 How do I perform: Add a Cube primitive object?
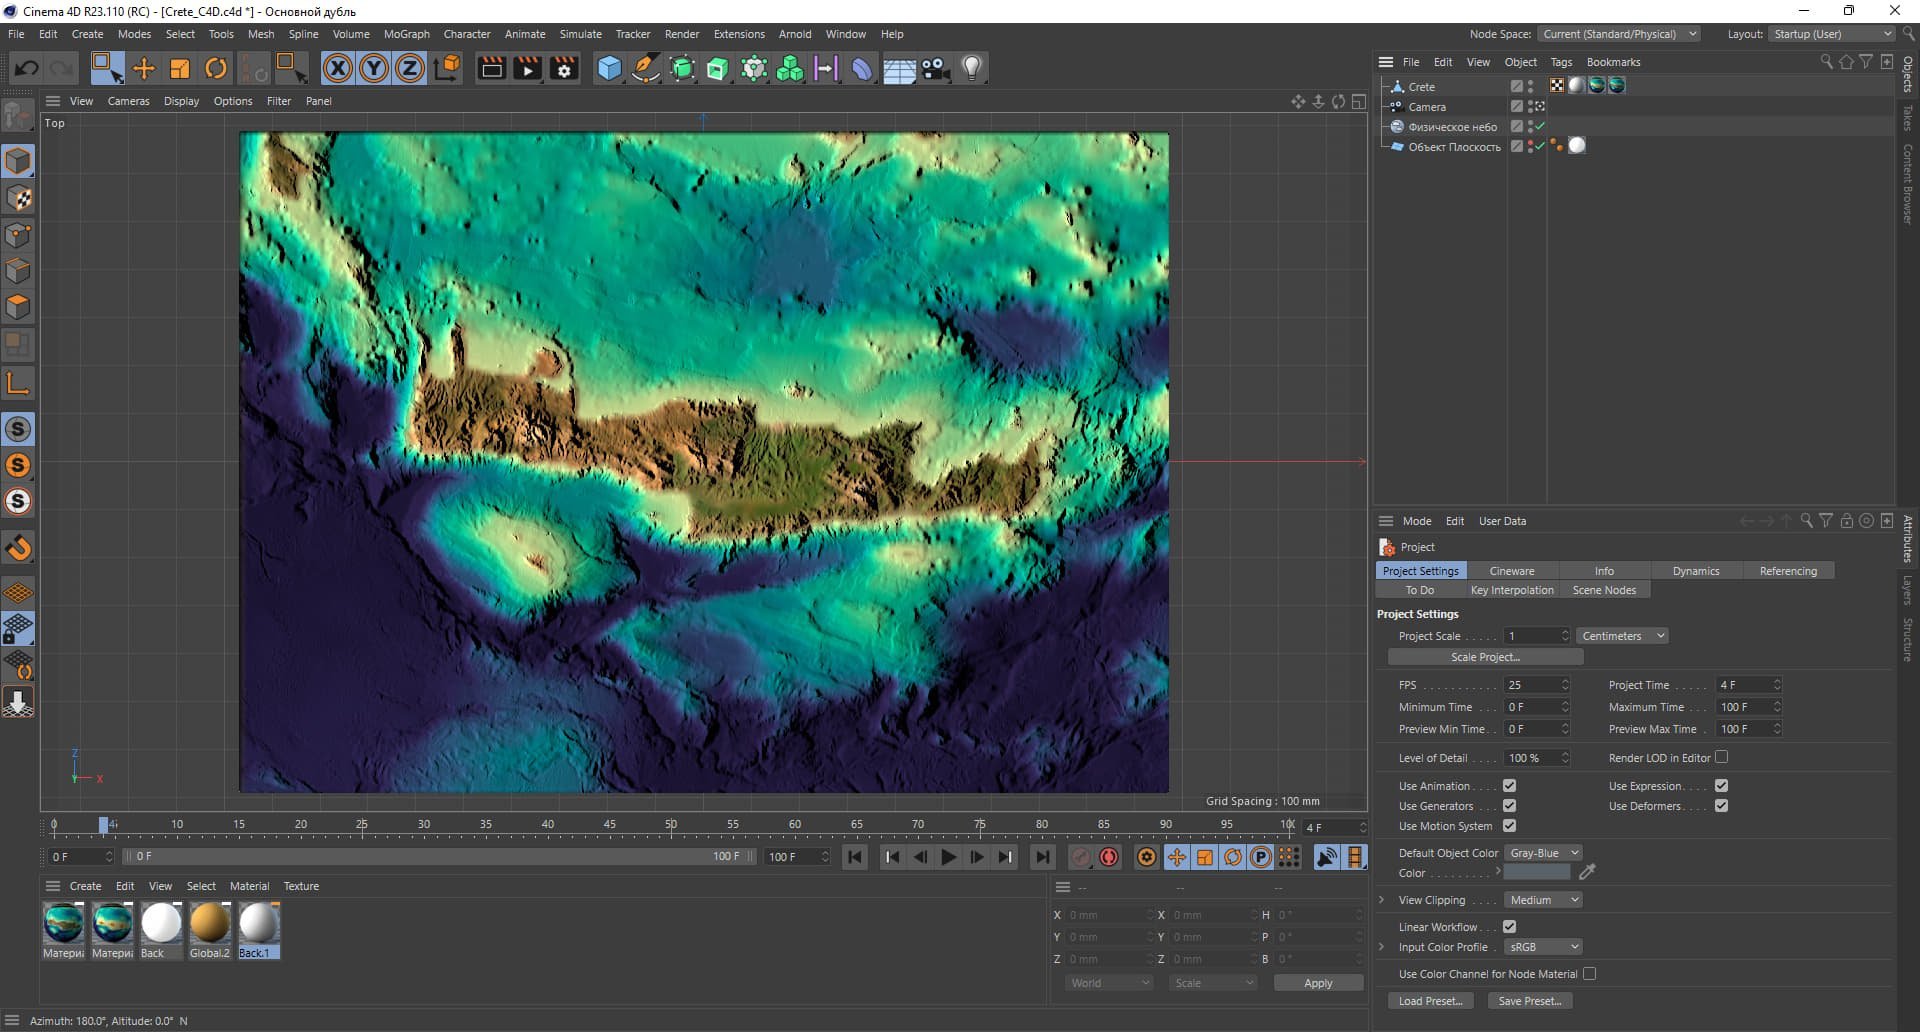609,68
